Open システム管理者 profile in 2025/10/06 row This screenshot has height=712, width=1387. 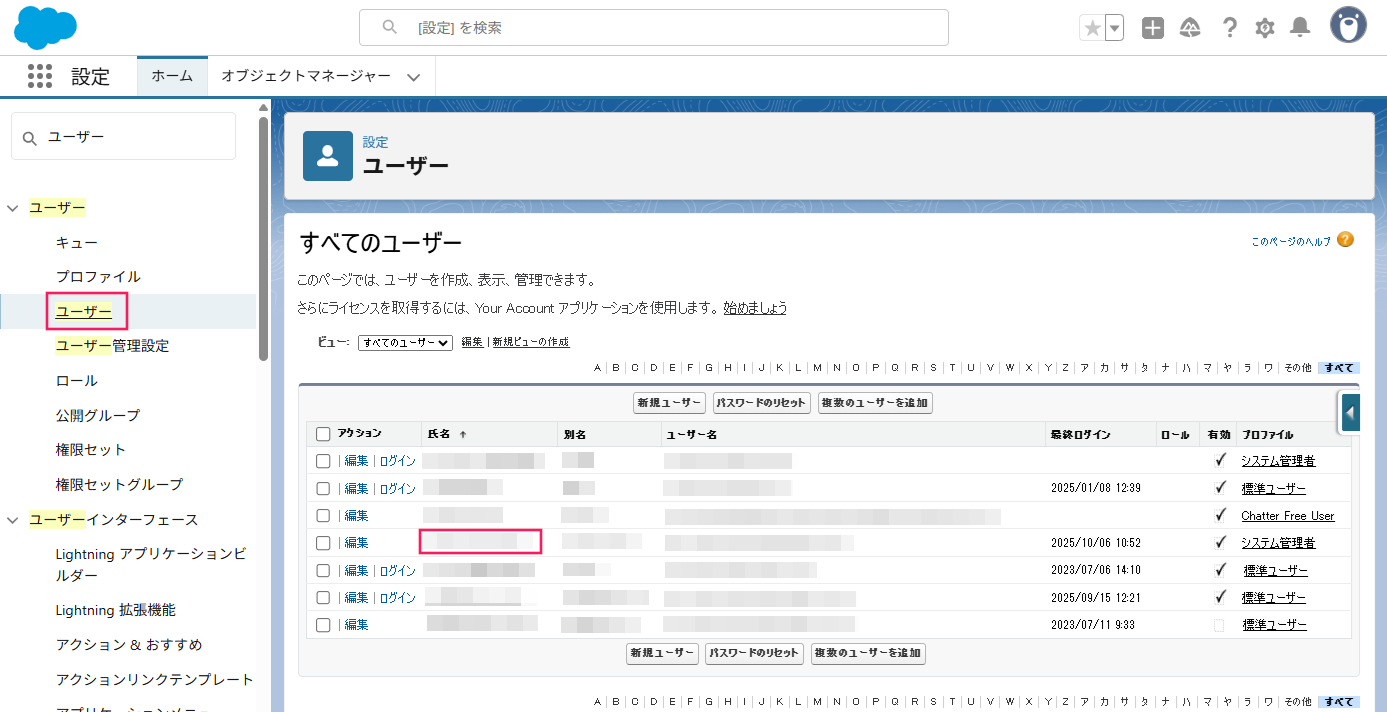point(1278,543)
